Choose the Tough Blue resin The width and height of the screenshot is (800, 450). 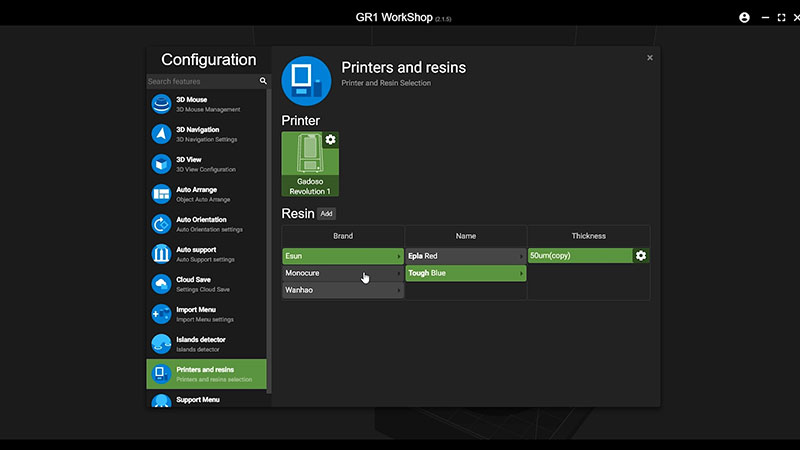click(465, 273)
